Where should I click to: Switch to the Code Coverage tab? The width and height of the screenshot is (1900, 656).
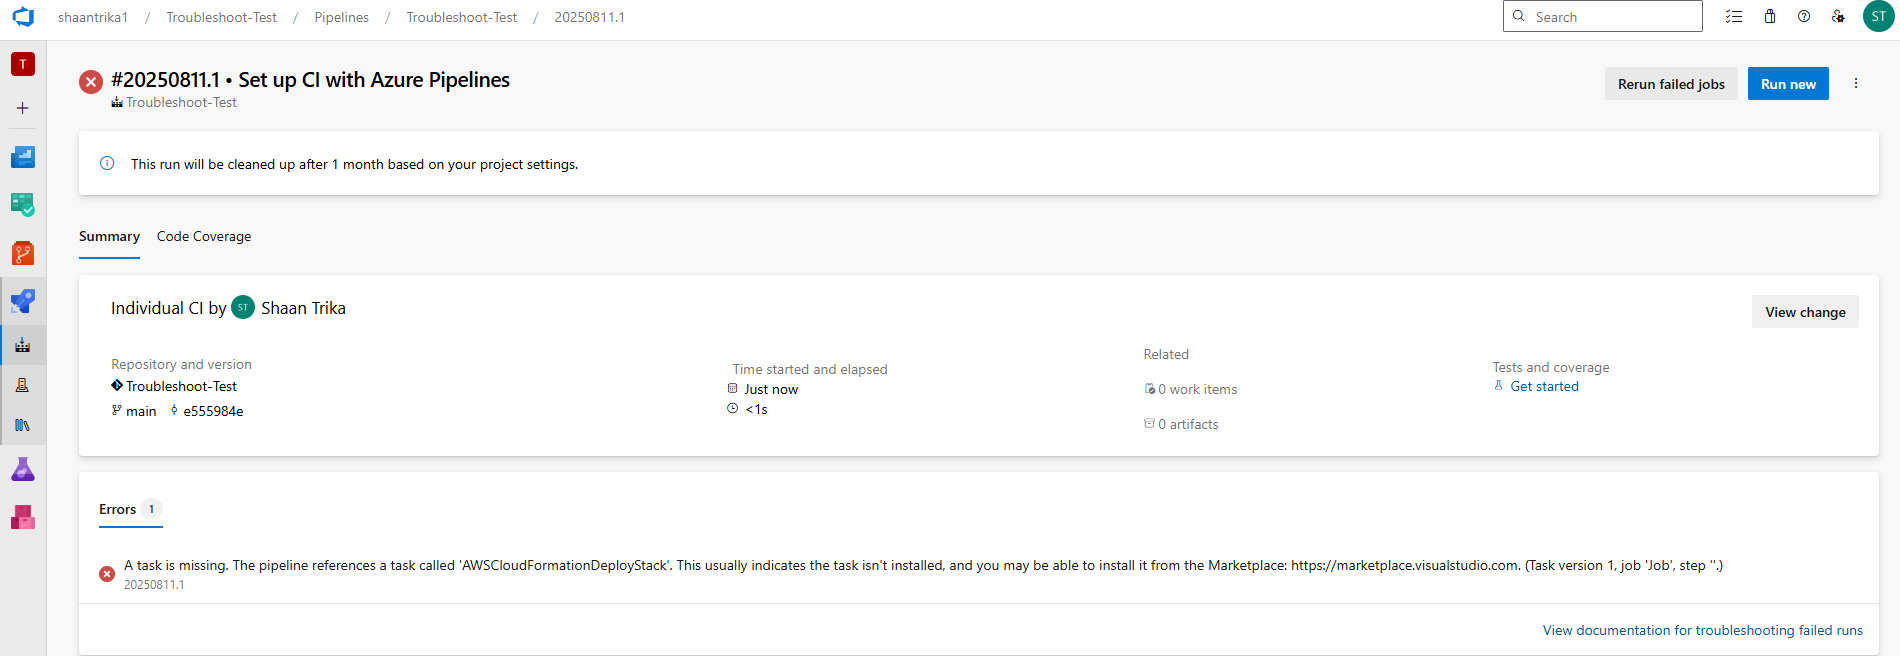tap(204, 237)
